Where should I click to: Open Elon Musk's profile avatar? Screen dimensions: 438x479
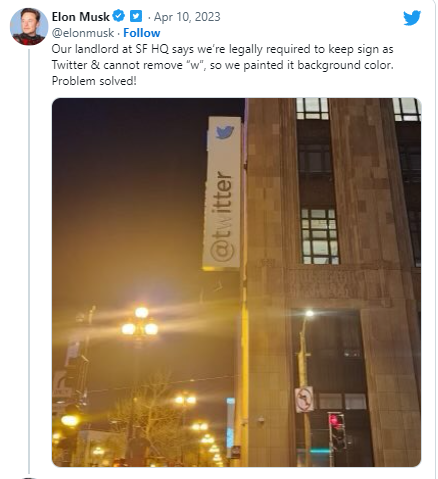[x=29, y=27]
